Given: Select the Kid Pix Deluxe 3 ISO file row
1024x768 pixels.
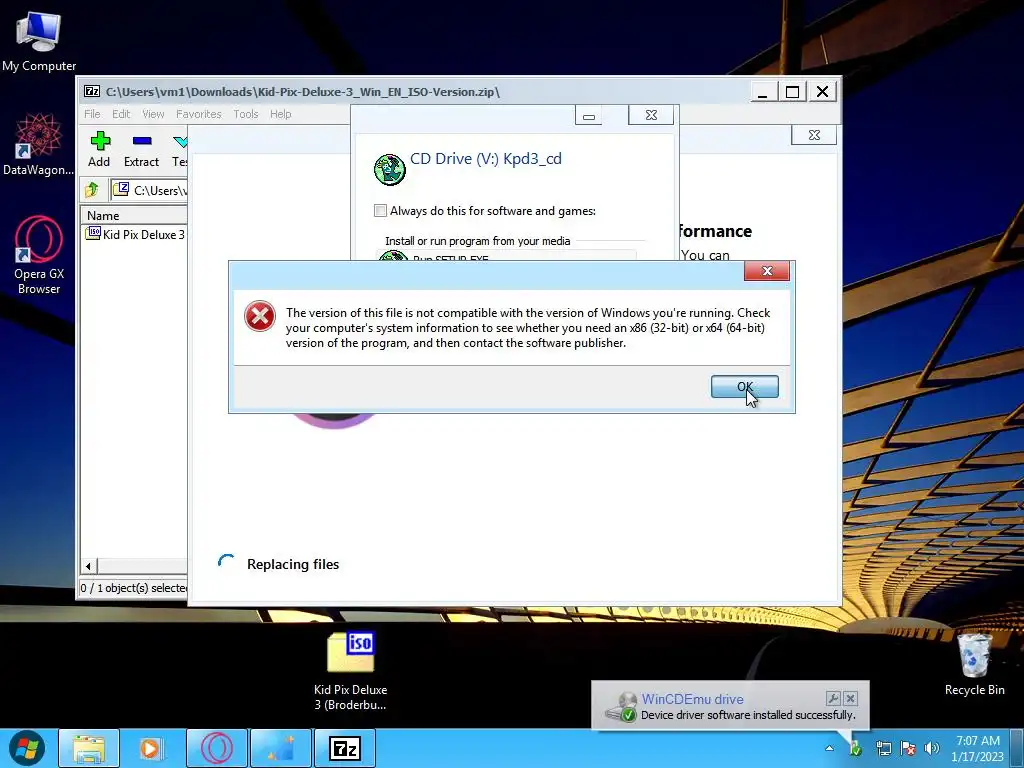Looking at the screenshot, I should 136,234.
